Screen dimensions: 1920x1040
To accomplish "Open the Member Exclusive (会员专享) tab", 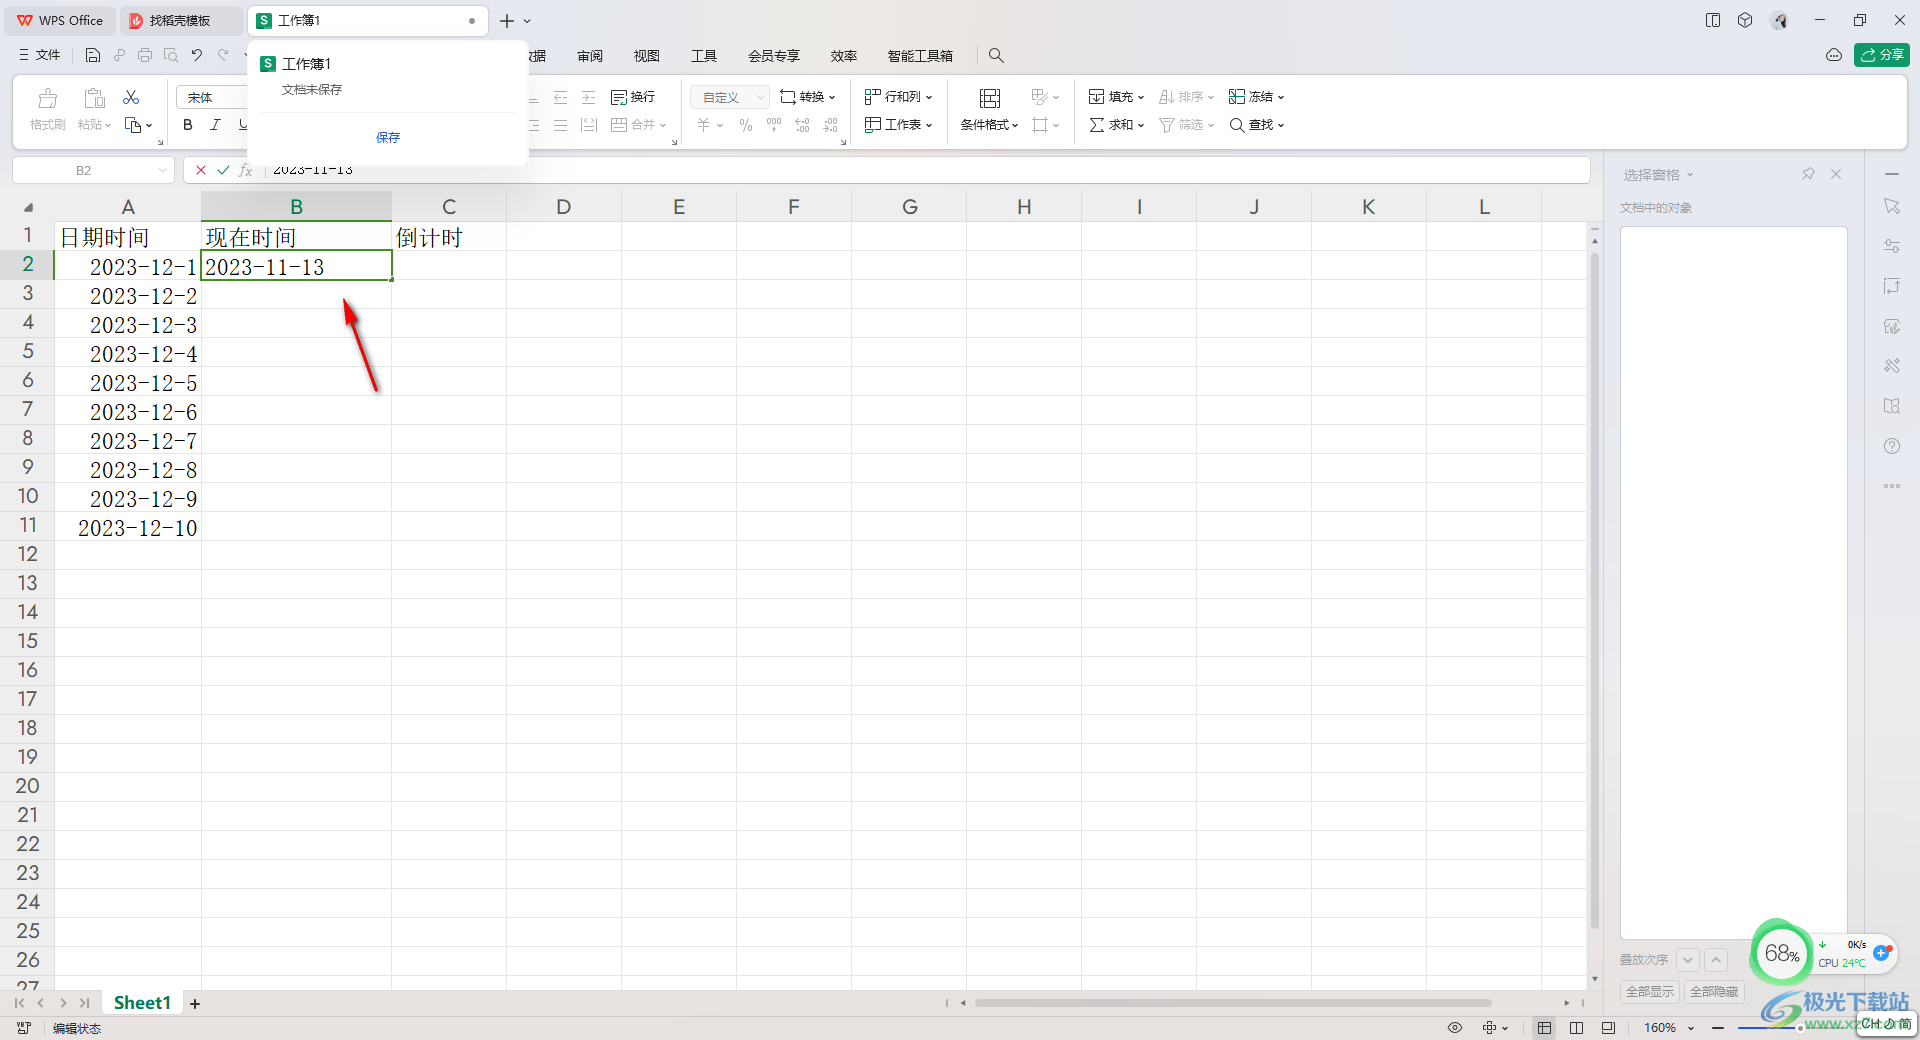I will coord(774,56).
